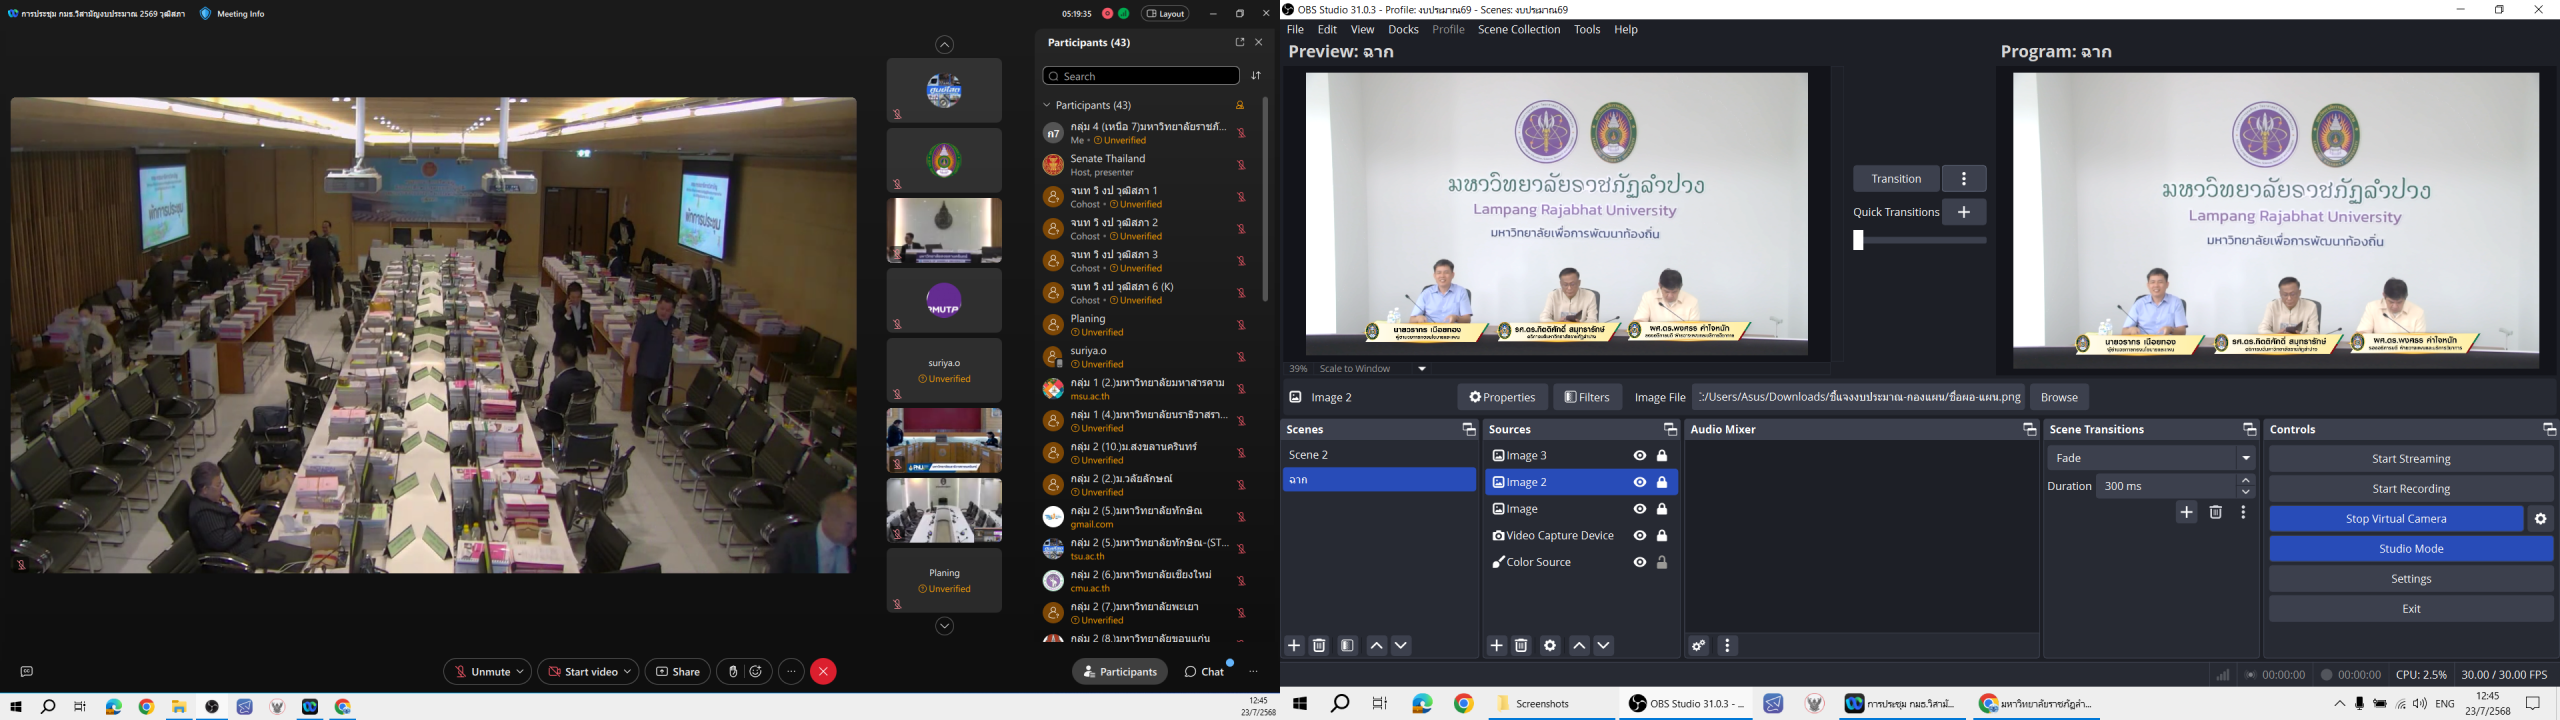Open reactions emoji in meeting toolbar
This screenshot has width=2560, height=720.
point(756,672)
